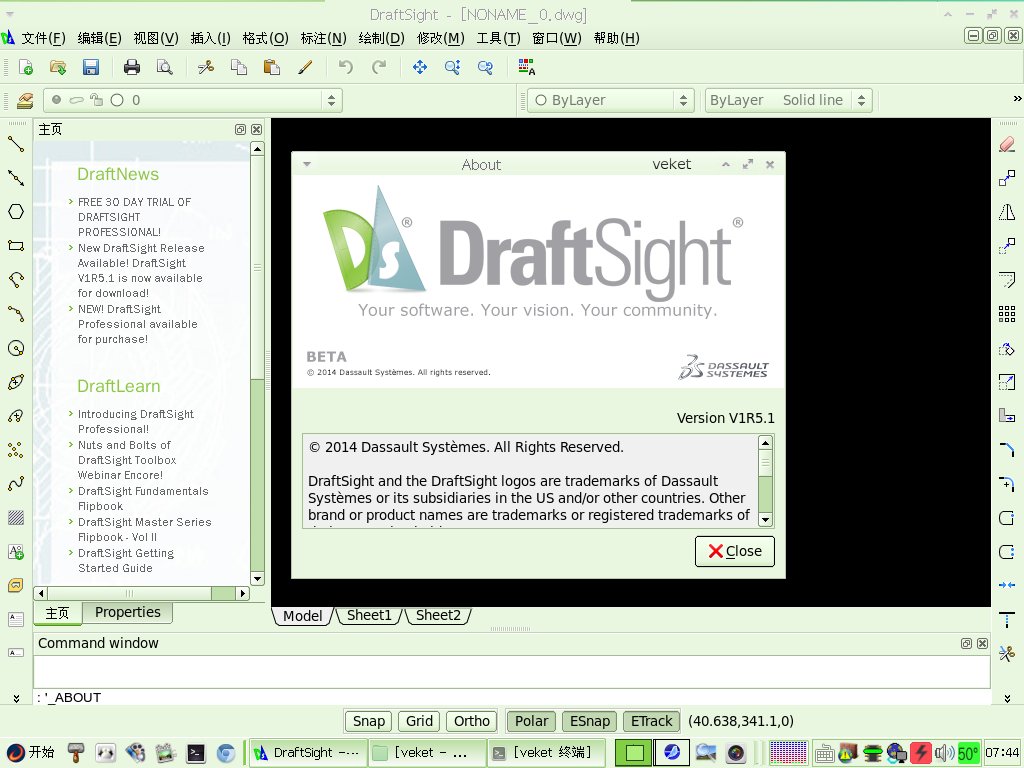The image size is (1024, 768).
Task: Click the Copy icon
Action: pos(238,67)
